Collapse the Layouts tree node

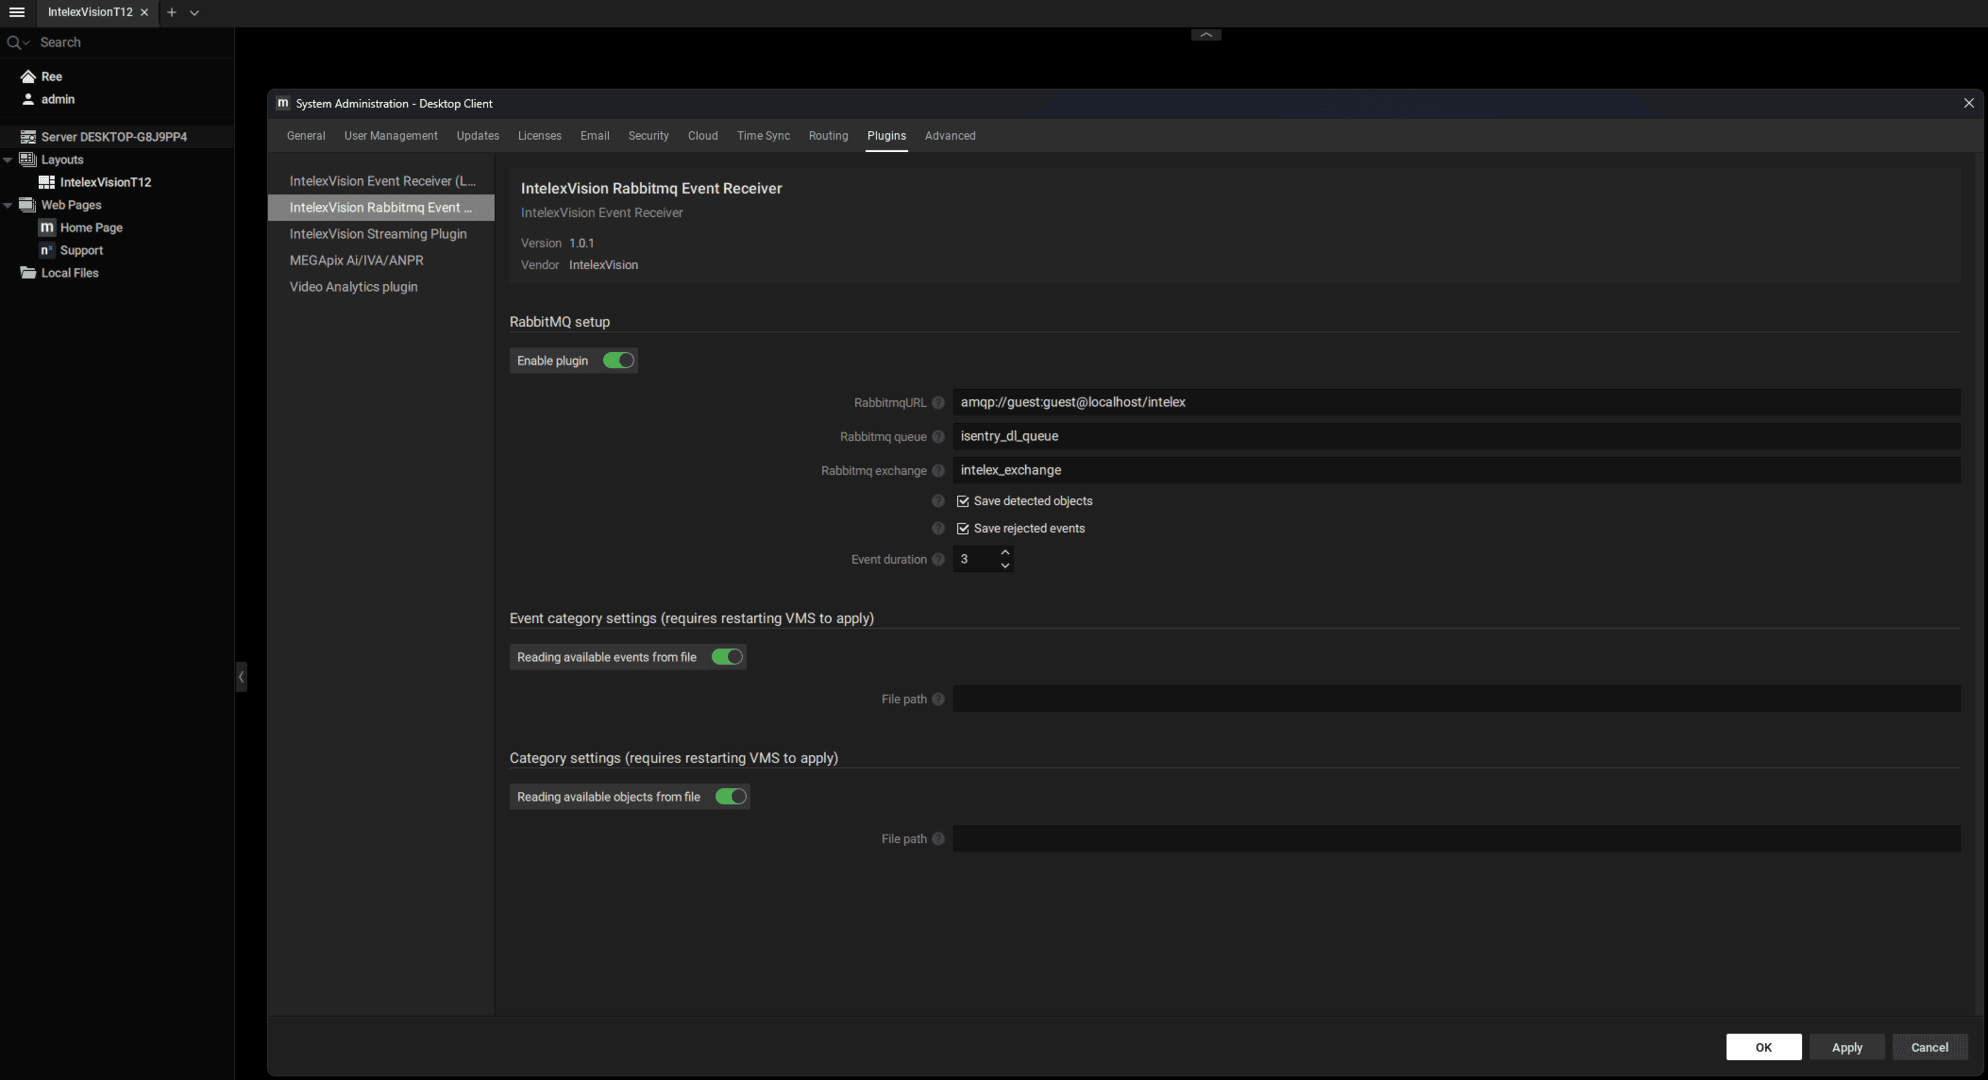[x=8, y=160]
